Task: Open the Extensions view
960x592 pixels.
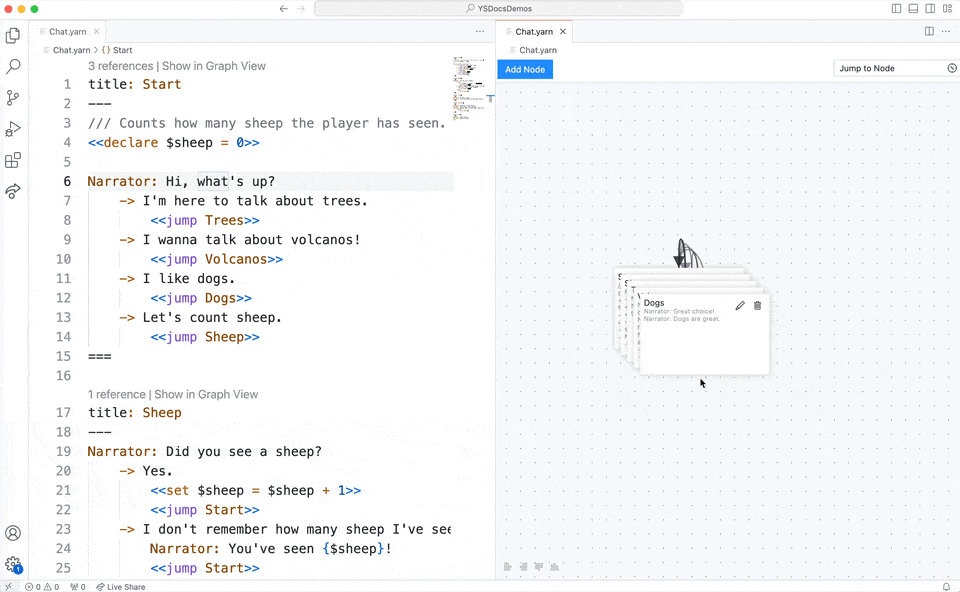Action: (x=13, y=160)
